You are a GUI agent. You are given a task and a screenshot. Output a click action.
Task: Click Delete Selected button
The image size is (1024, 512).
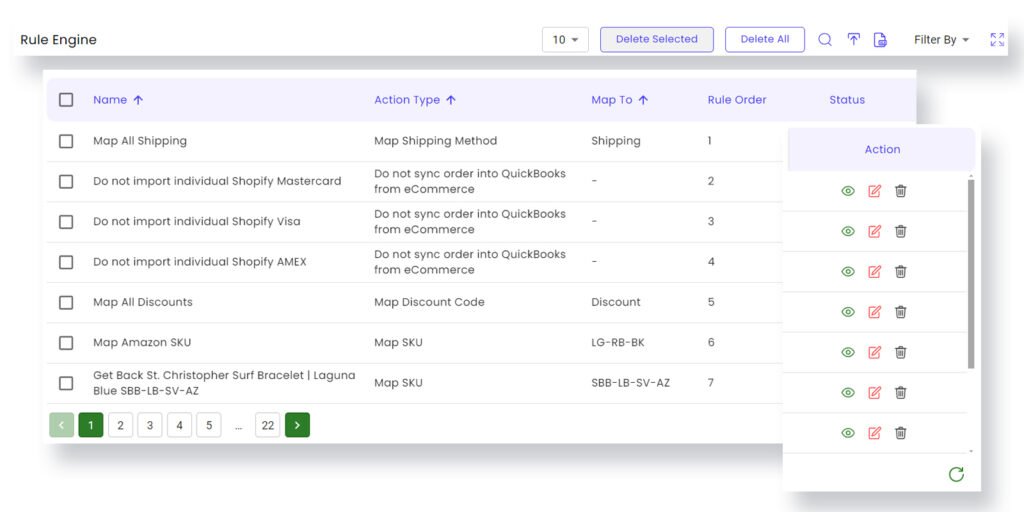tap(656, 39)
